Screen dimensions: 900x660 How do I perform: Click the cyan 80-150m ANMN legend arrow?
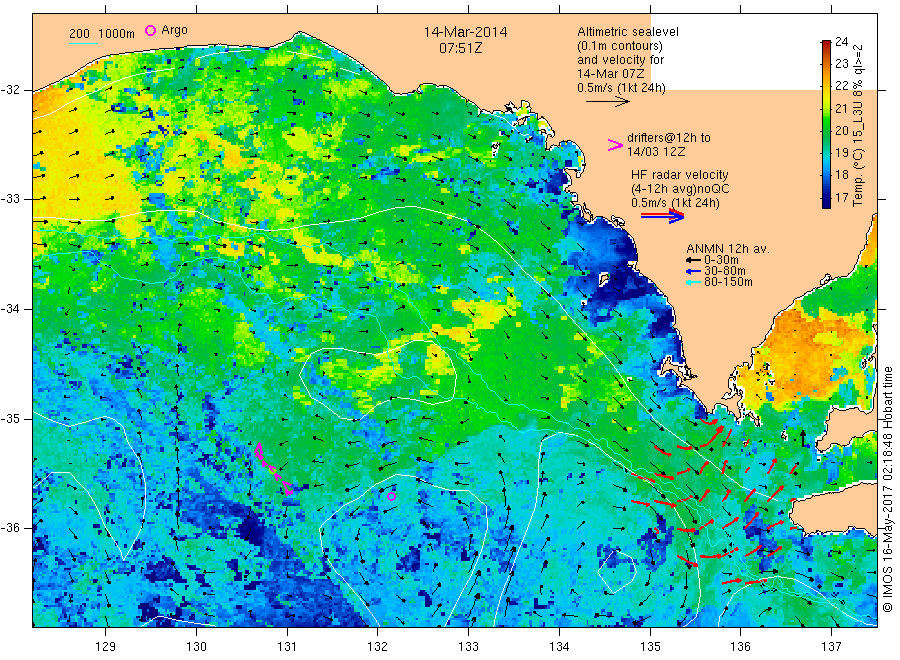click(x=694, y=282)
